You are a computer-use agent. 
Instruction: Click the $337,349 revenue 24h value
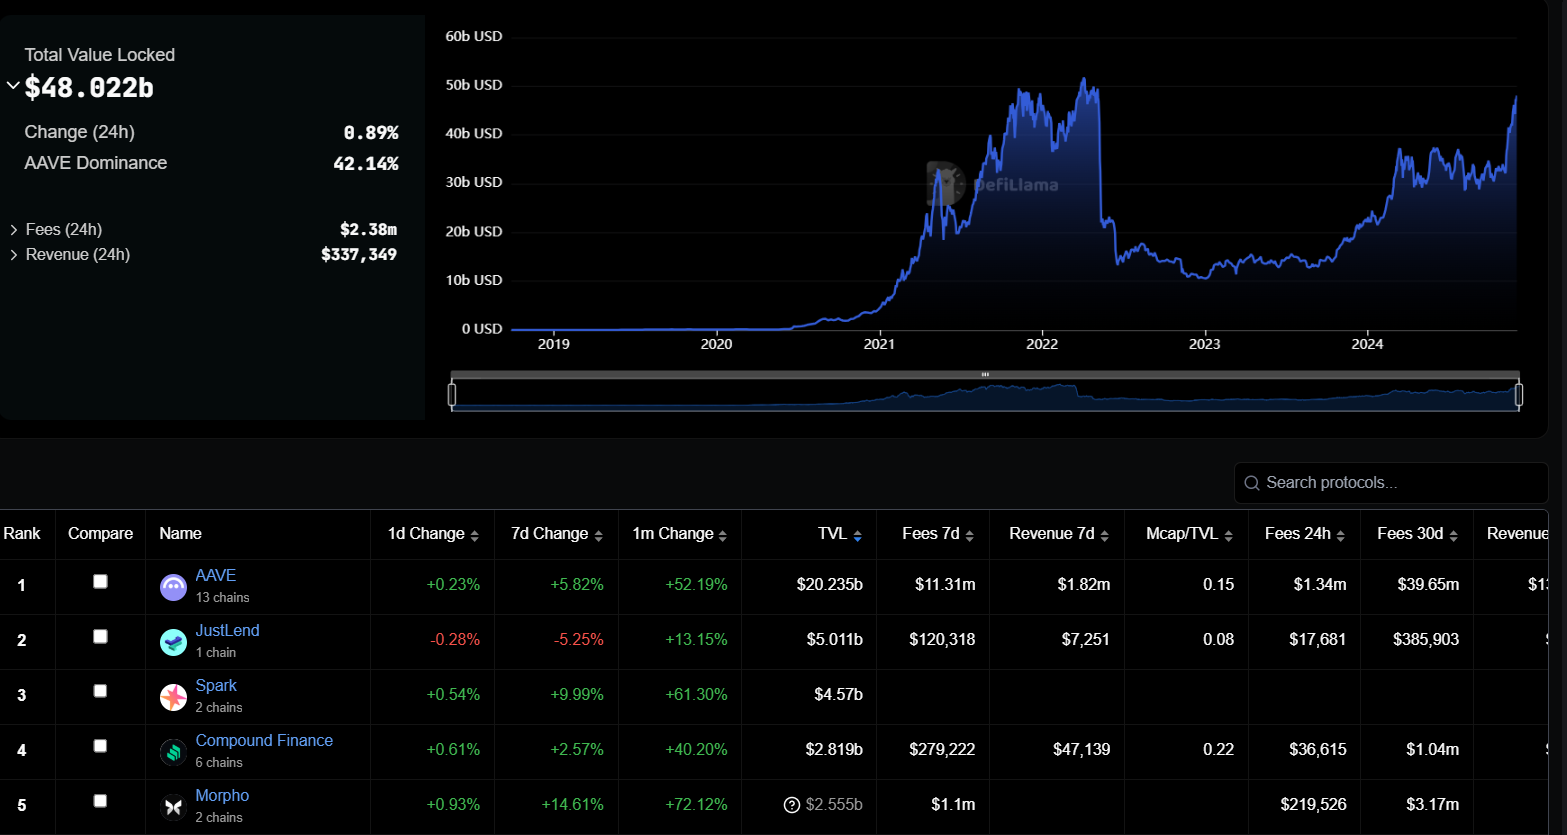[x=359, y=255]
